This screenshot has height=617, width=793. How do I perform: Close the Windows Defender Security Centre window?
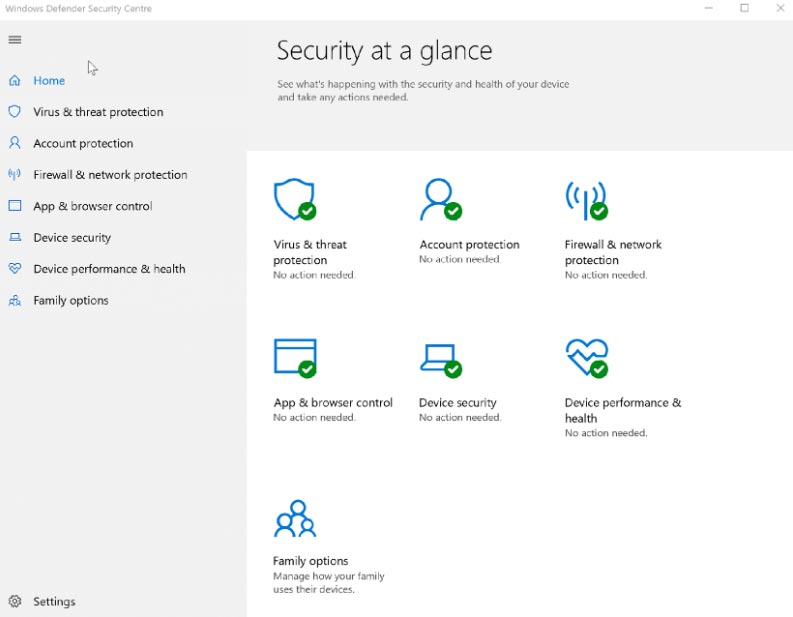(x=780, y=8)
